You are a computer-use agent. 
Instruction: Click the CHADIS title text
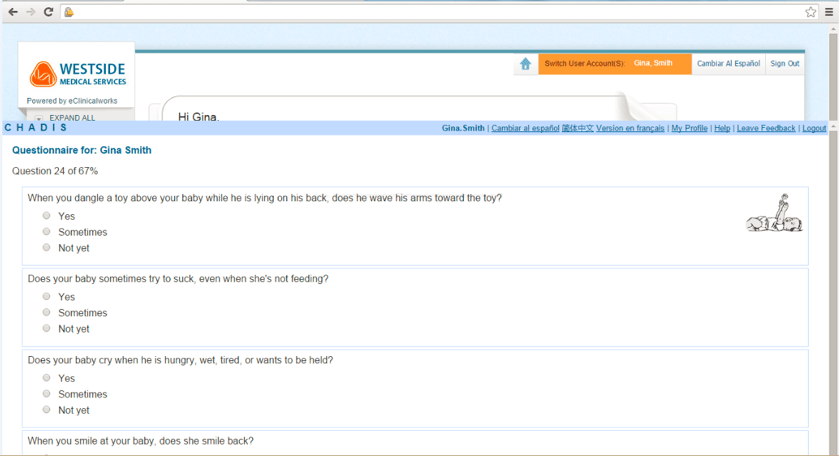click(36, 128)
